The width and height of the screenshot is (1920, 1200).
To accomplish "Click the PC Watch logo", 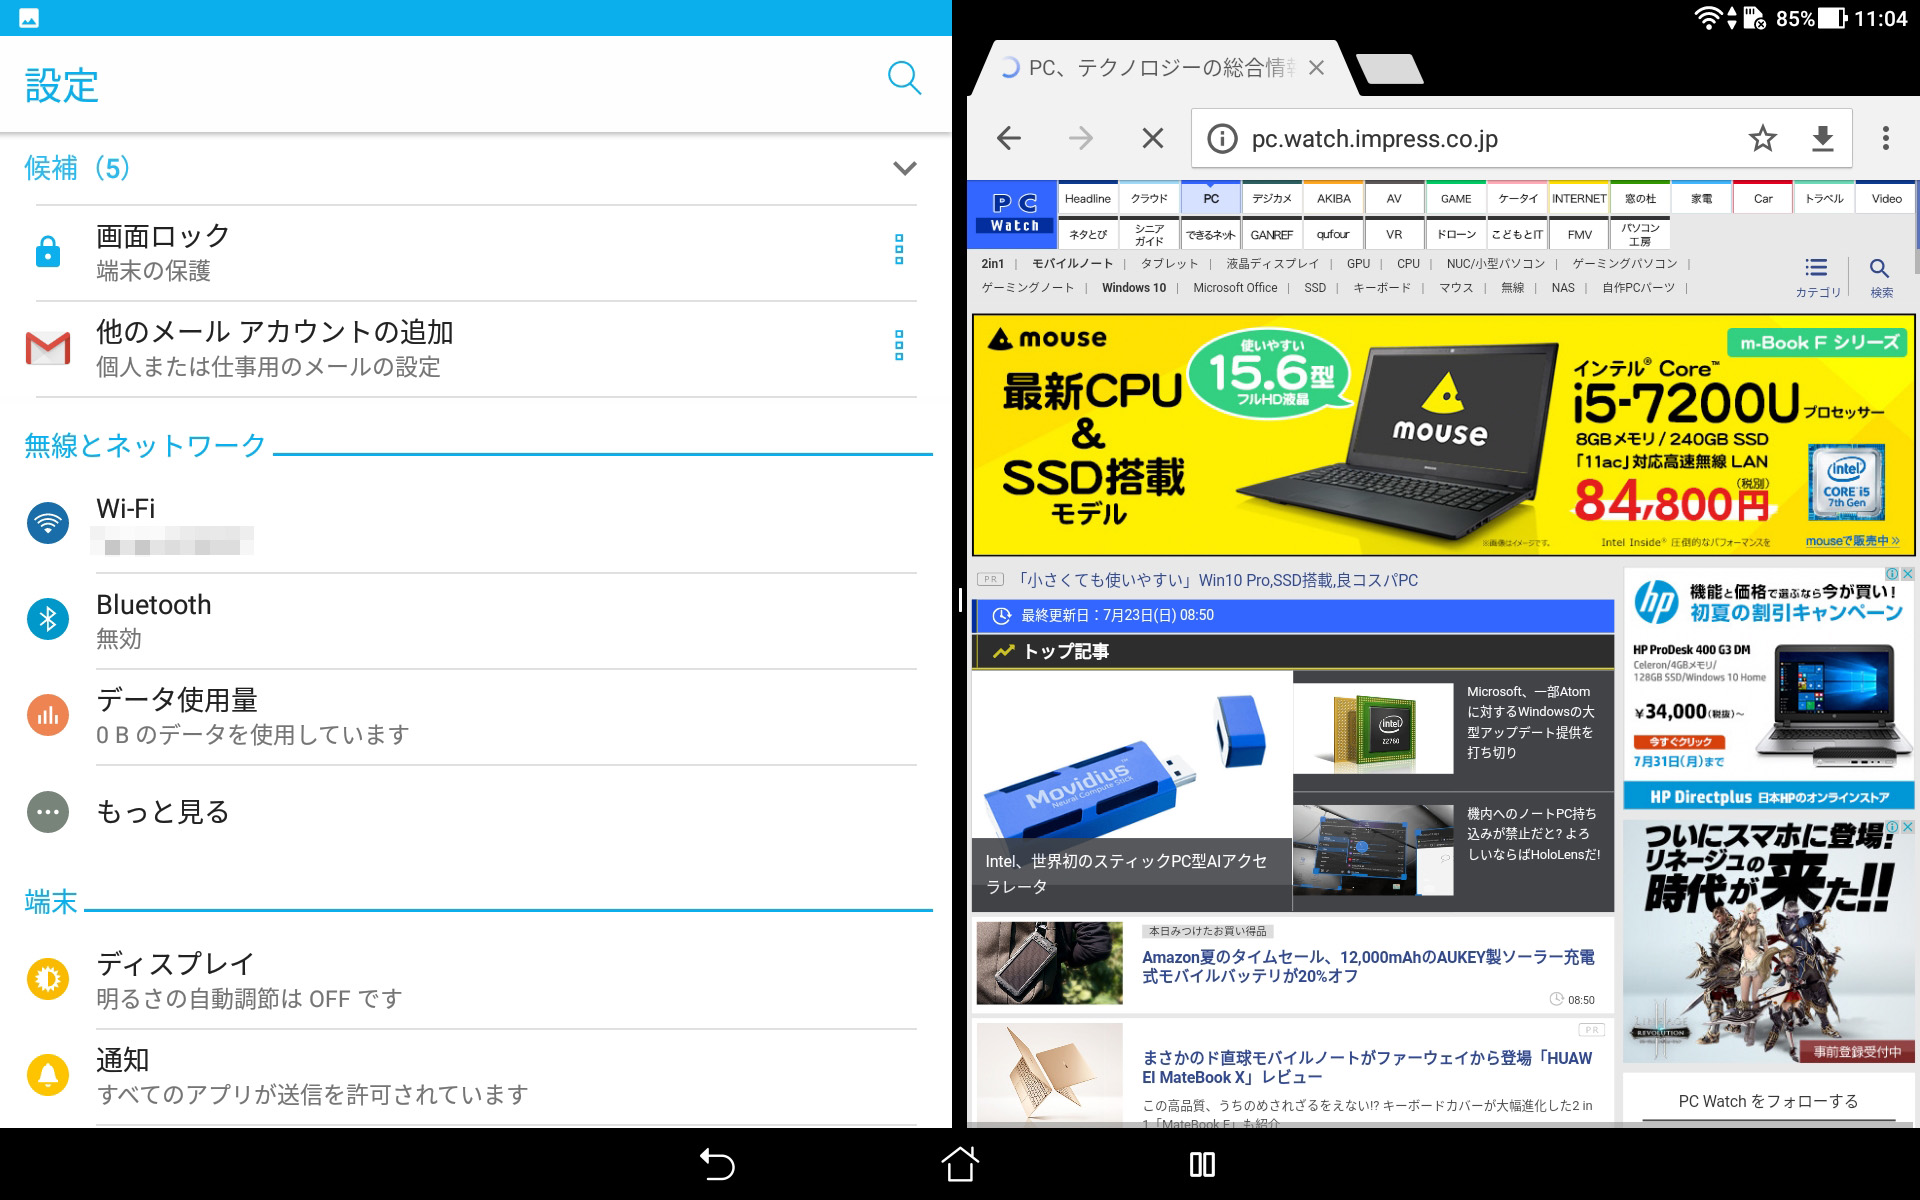I will pyautogui.click(x=1014, y=213).
